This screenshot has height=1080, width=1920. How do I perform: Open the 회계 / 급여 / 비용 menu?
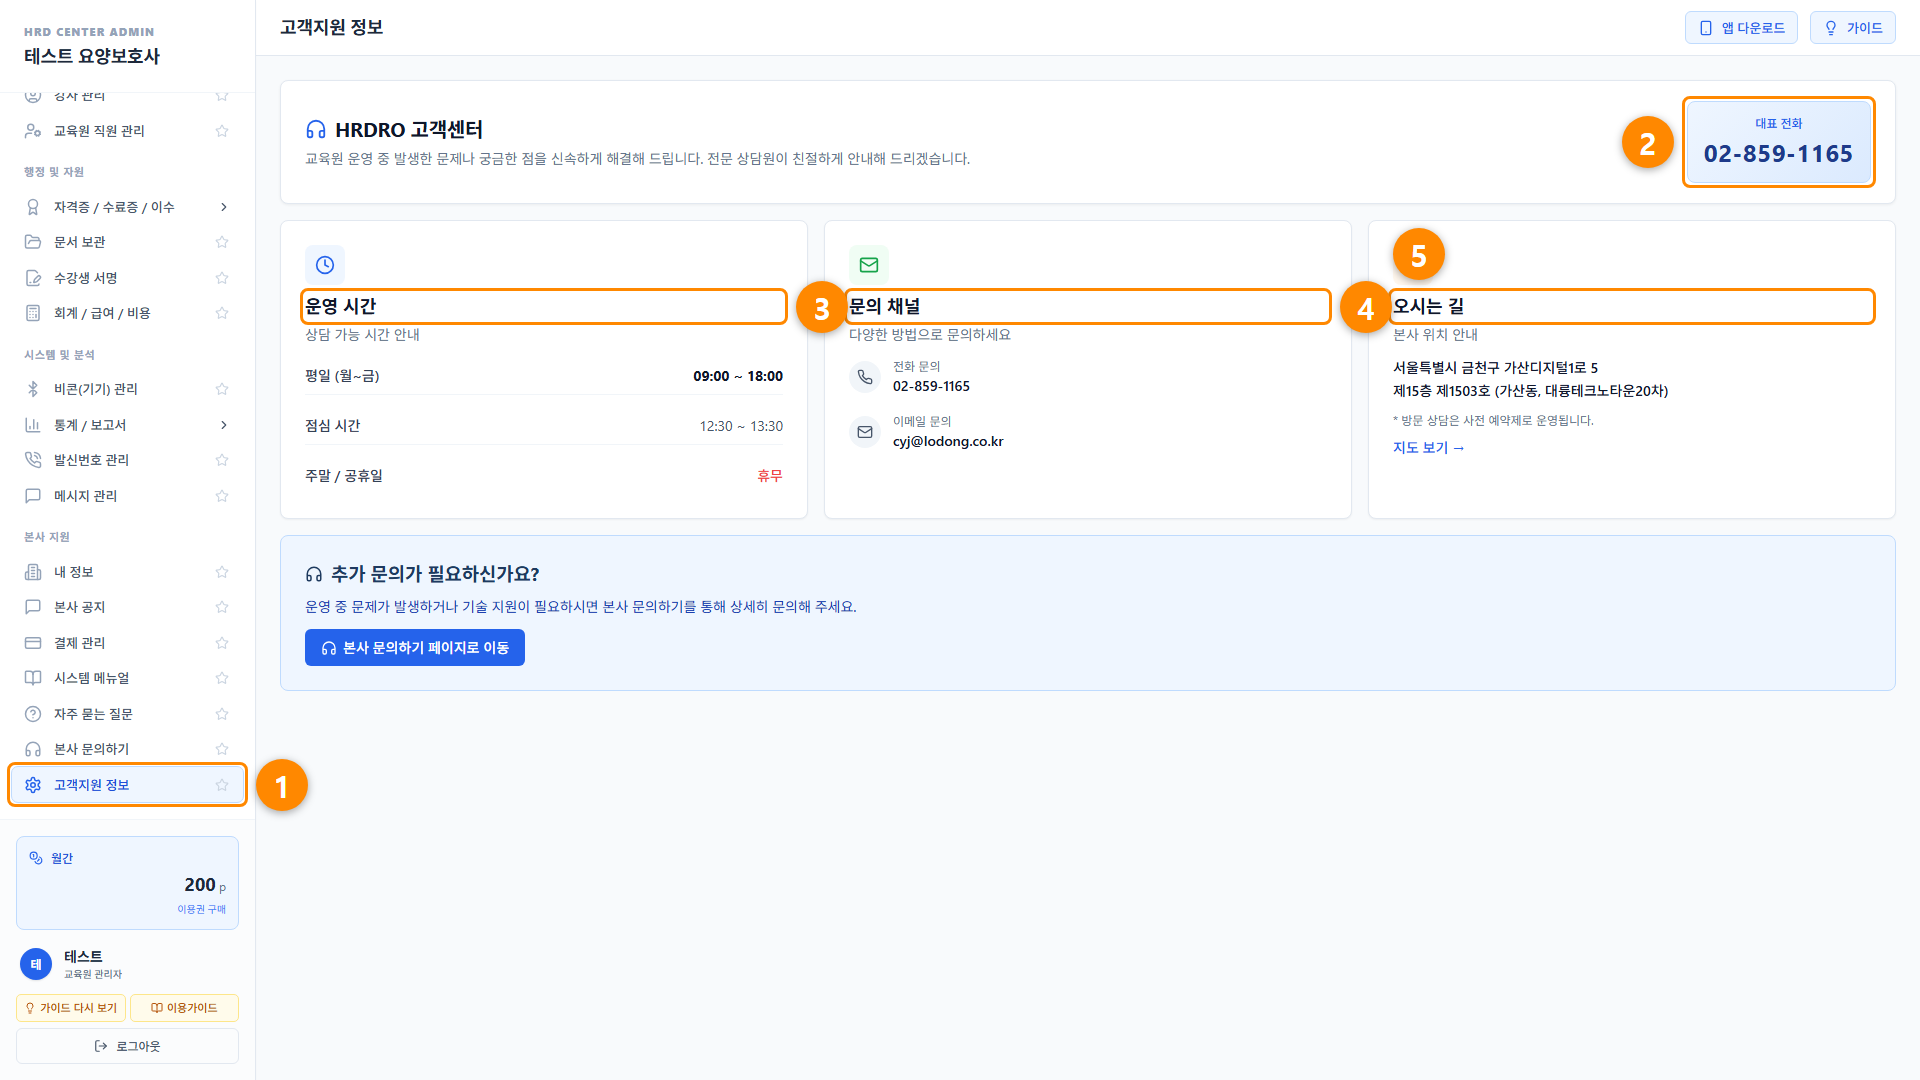127,313
